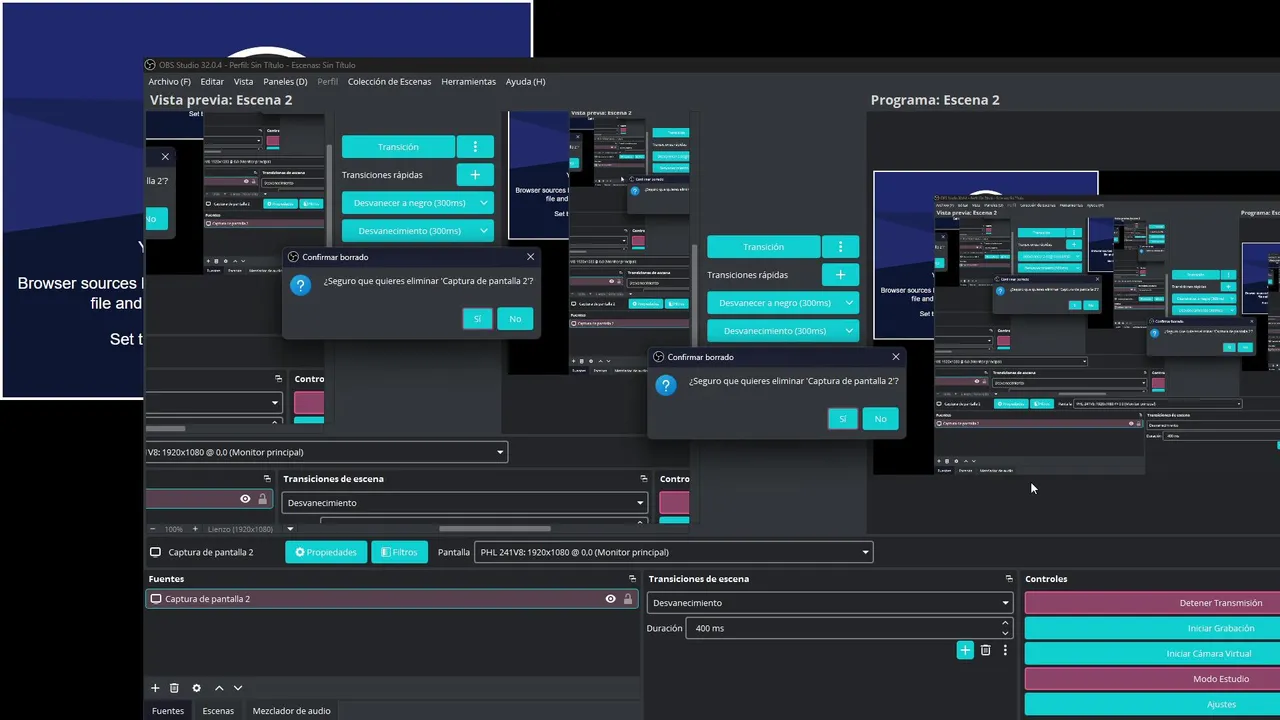Open the Paneles (D) menu
This screenshot has height=720, width=1280.
tap(285, 82)
